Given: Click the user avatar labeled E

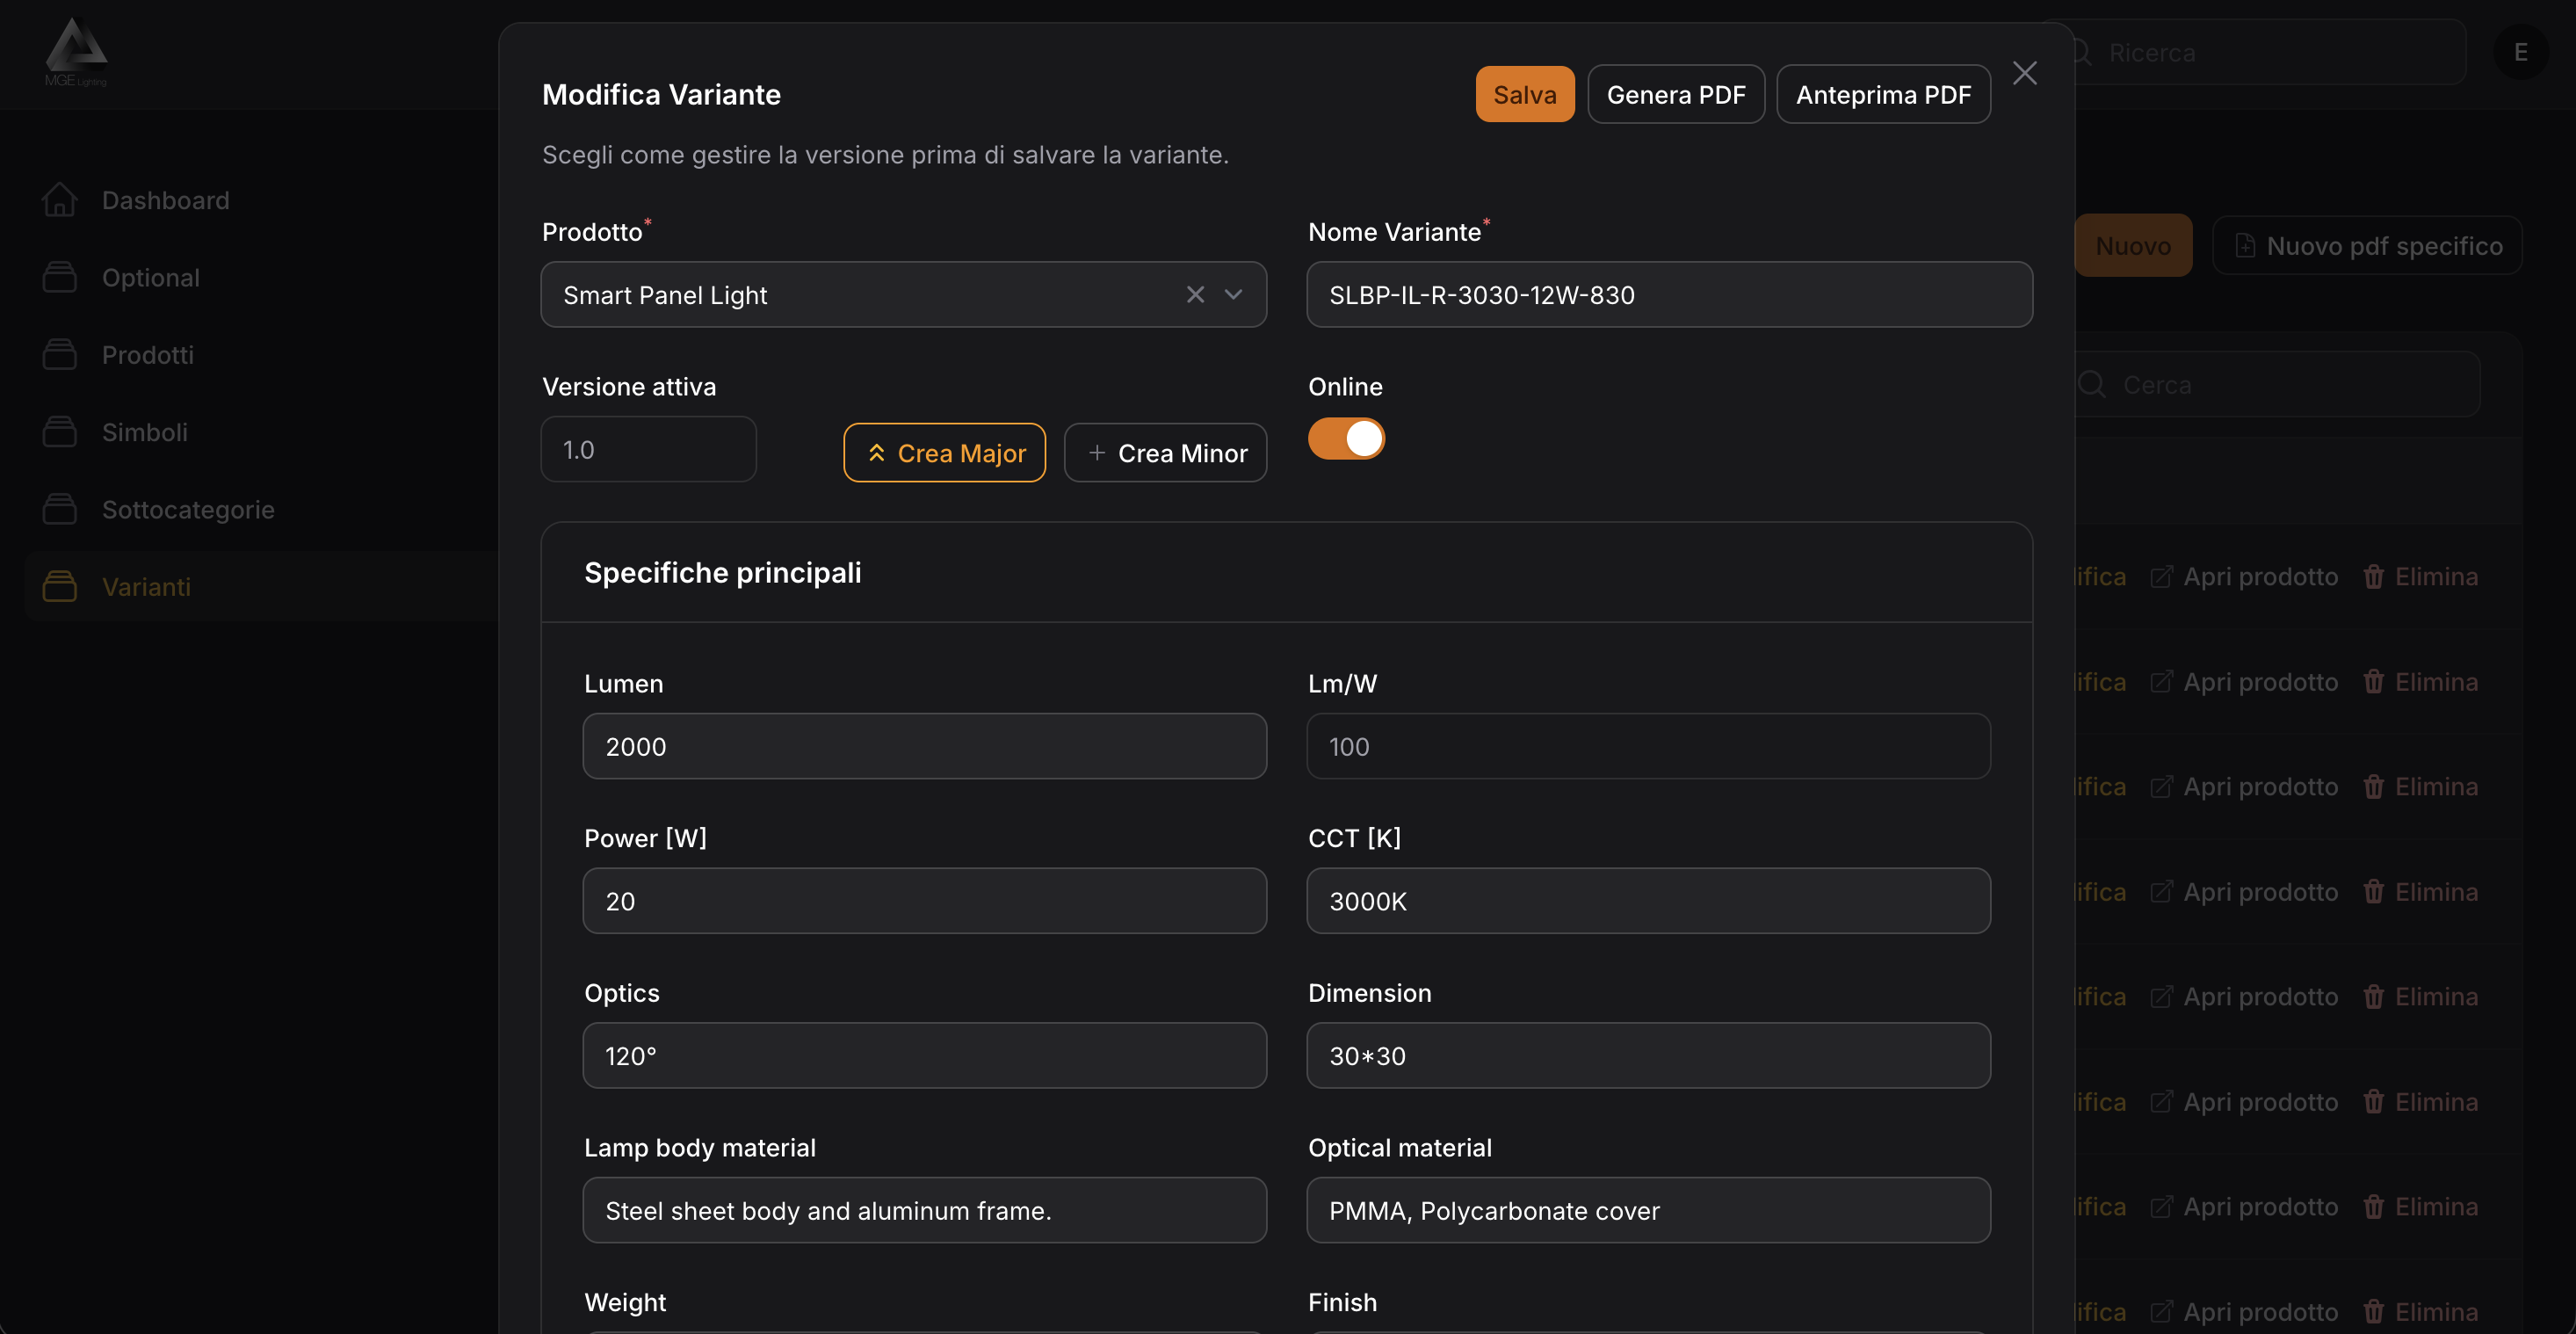Looking at the screenshot, I should (x=2520, y=52).
